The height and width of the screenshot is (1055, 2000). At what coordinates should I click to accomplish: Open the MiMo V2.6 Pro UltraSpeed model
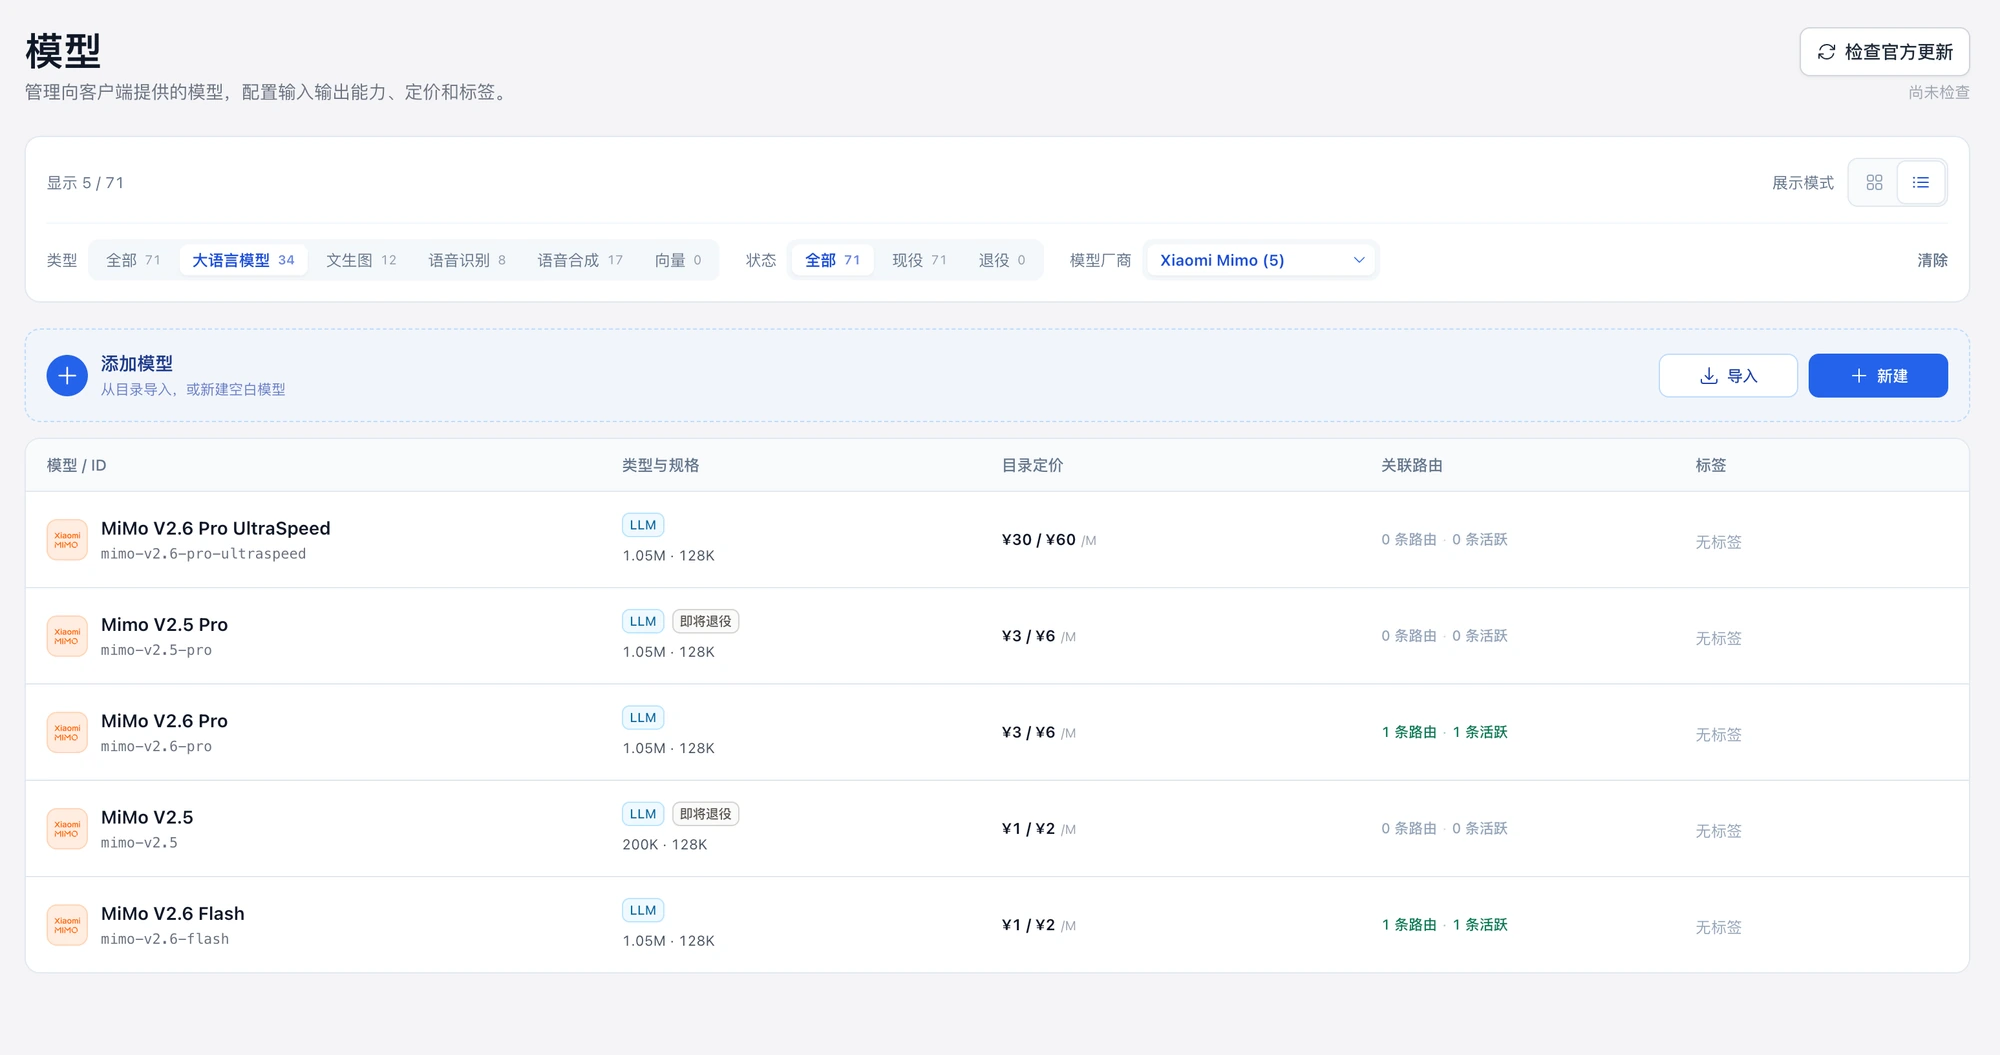coord(215,528)
